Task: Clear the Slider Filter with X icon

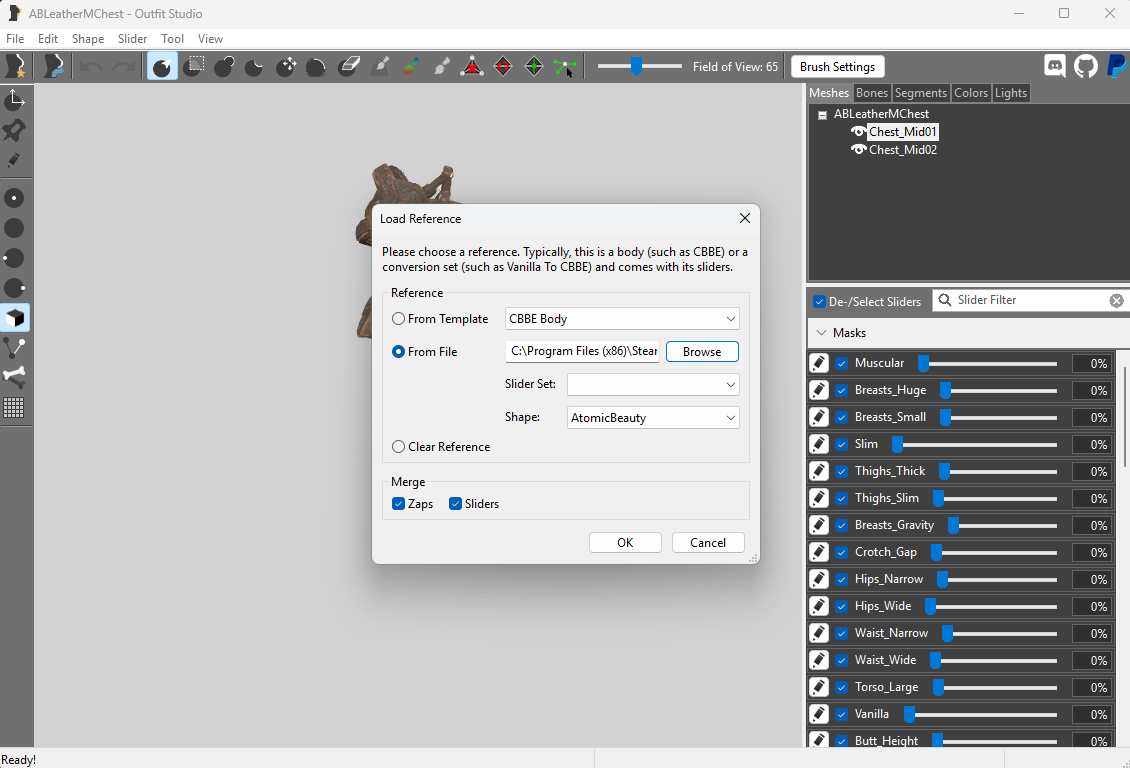Action: coord(1116,300)
